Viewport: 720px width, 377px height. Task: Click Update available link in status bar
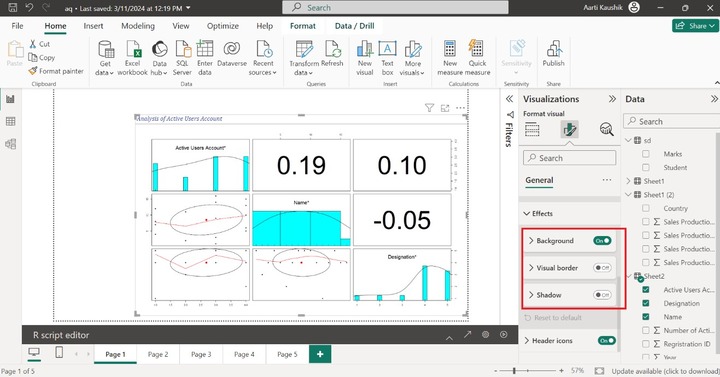(665, 371)
